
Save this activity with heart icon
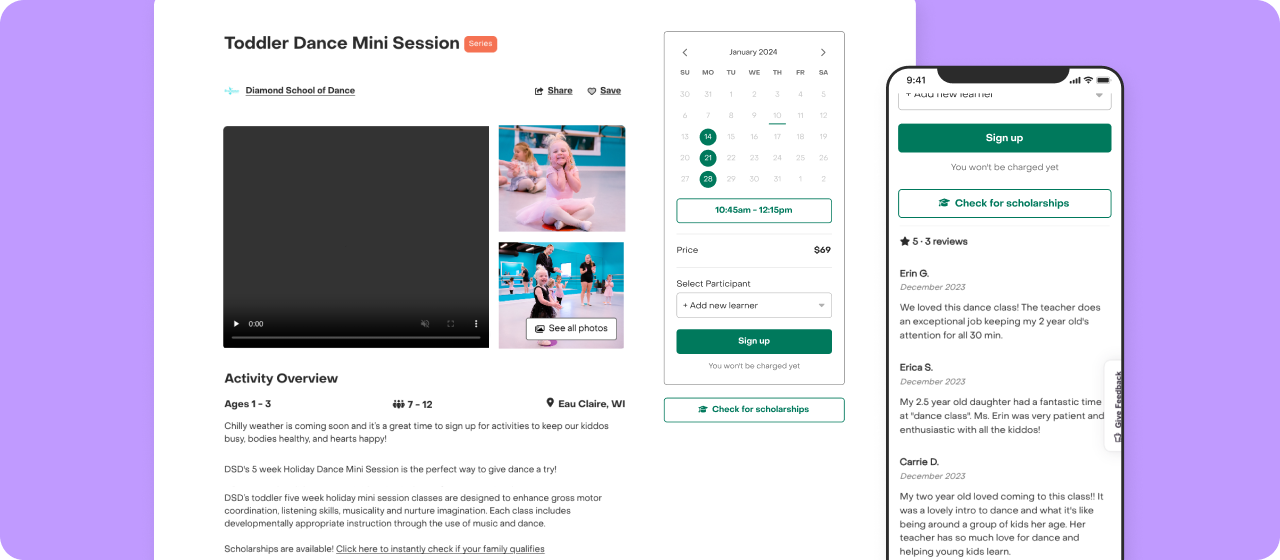click(604, 91)
